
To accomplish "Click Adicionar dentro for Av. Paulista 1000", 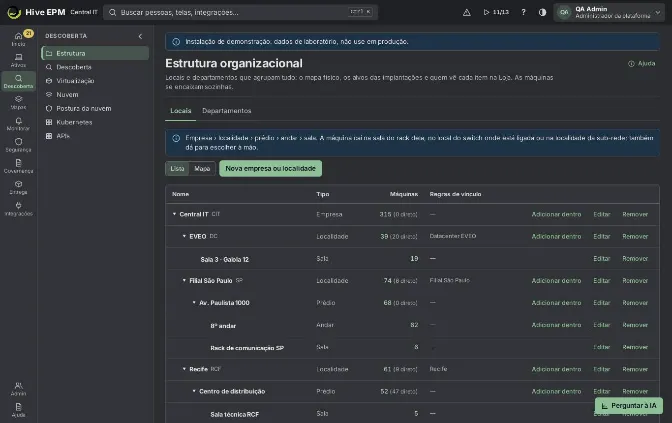I will [556, 303].
